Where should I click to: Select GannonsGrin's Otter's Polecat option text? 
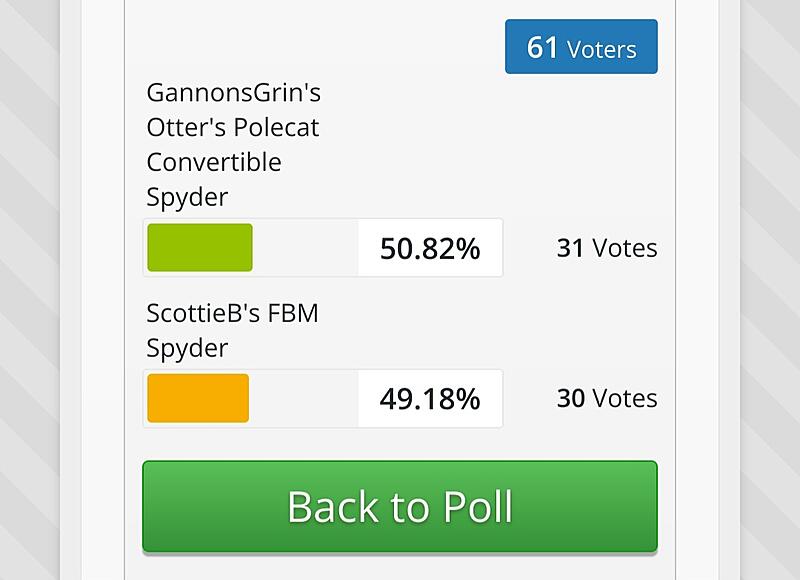coord(234,145)
